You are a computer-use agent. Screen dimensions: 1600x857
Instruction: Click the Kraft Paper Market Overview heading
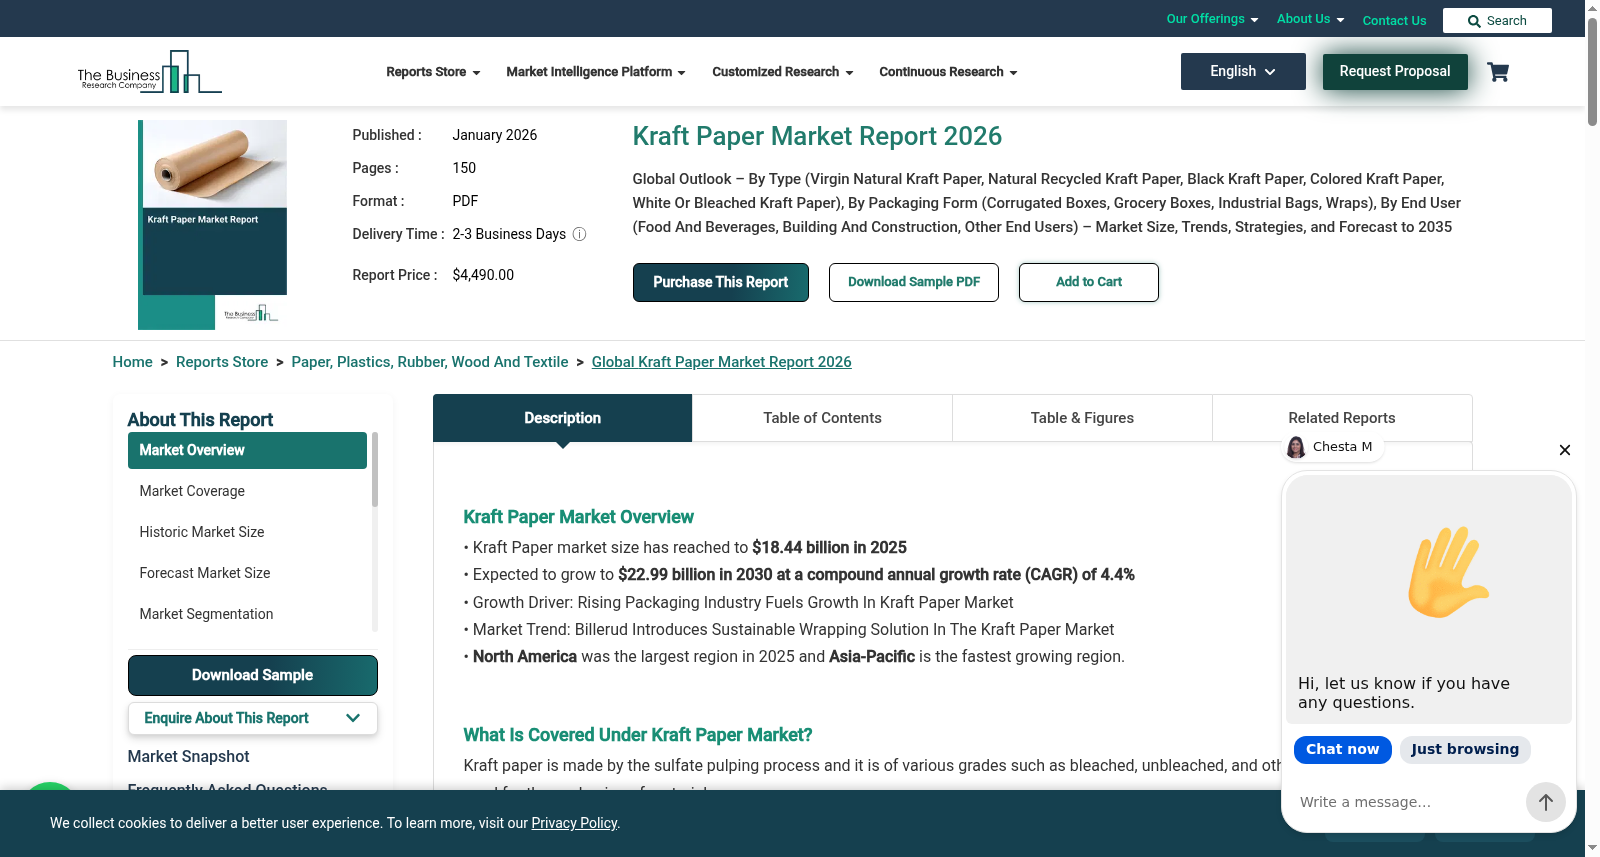point(578,517)
